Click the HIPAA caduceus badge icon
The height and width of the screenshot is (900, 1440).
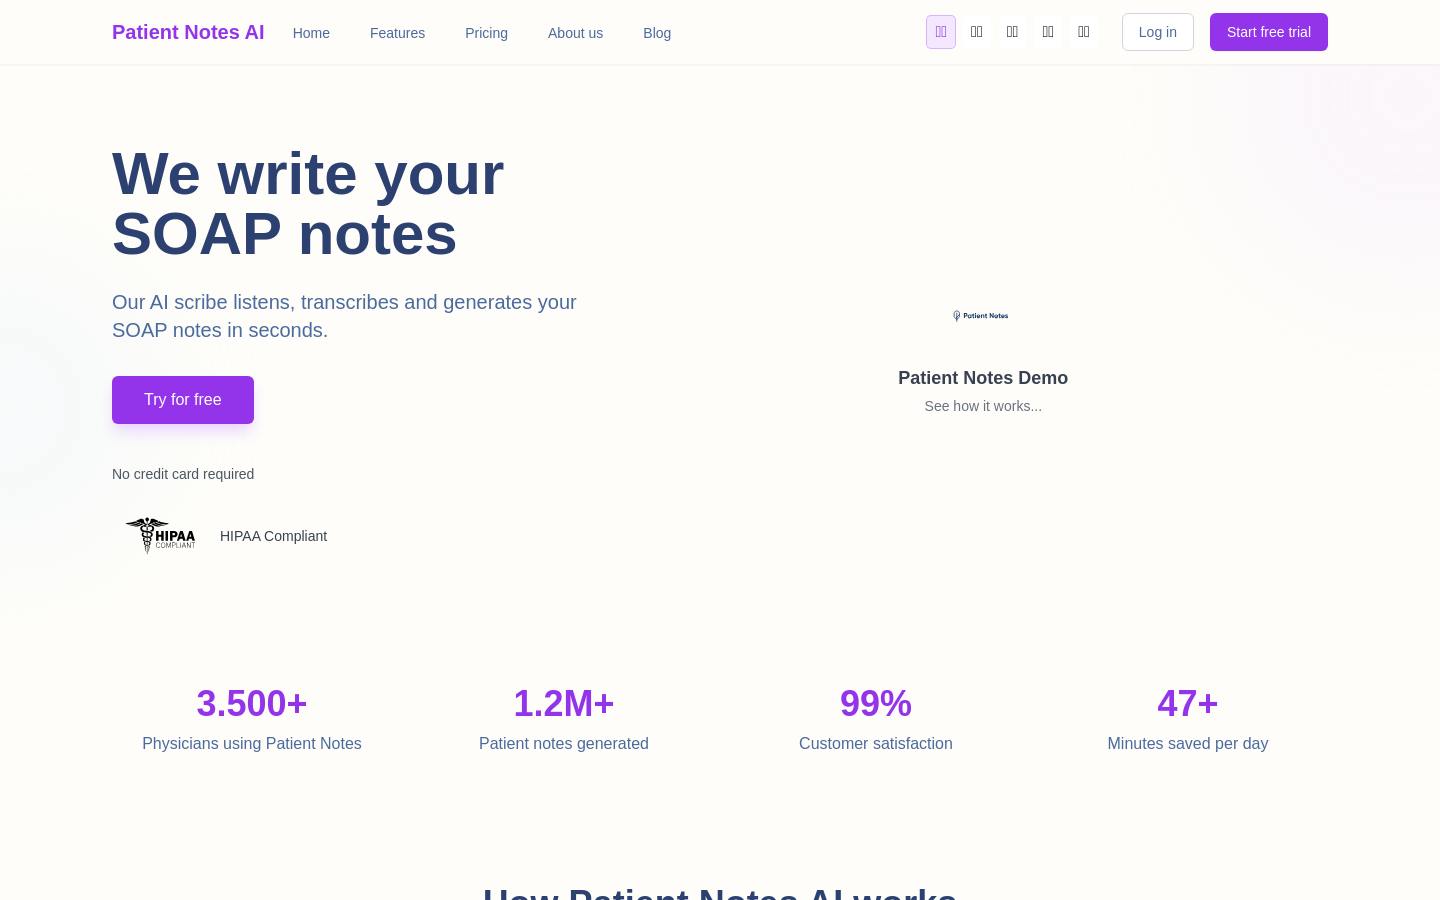pos(160,536)
